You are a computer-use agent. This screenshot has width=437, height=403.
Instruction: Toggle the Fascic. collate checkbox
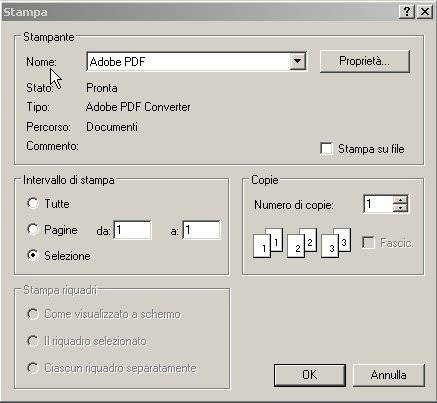point(368,242)
